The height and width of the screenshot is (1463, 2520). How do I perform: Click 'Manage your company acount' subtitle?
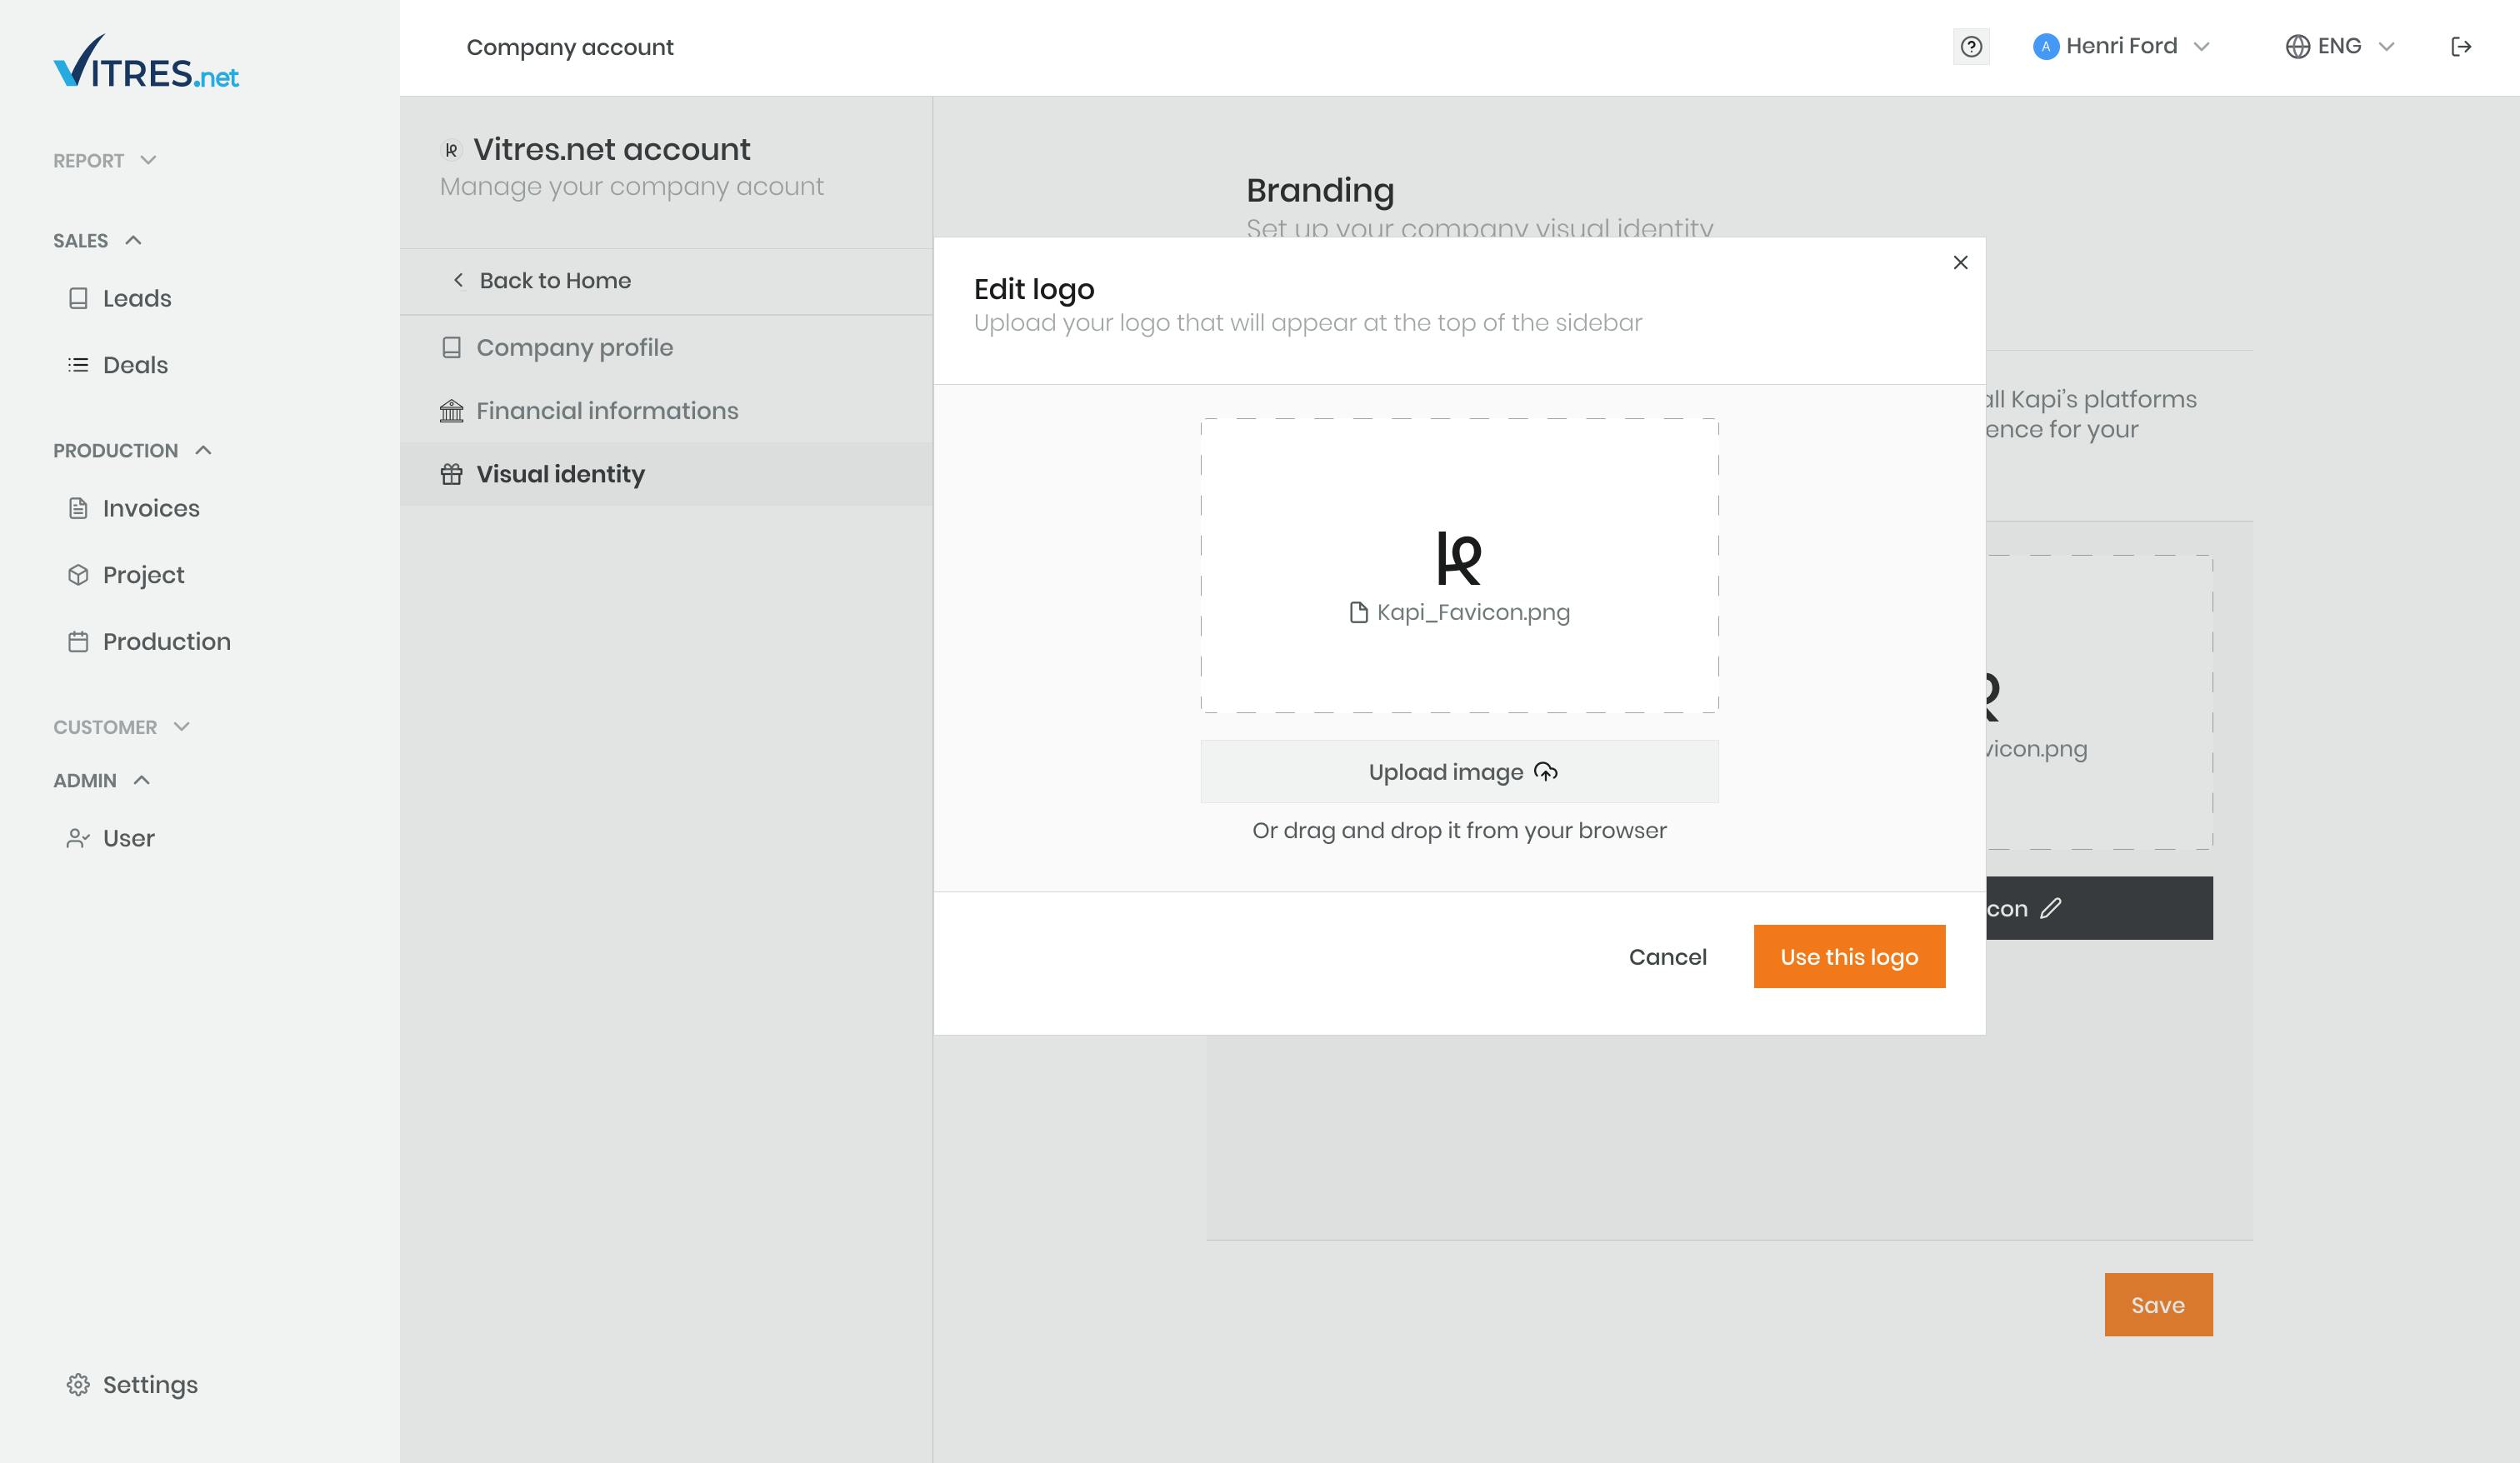tap(631, 187)
